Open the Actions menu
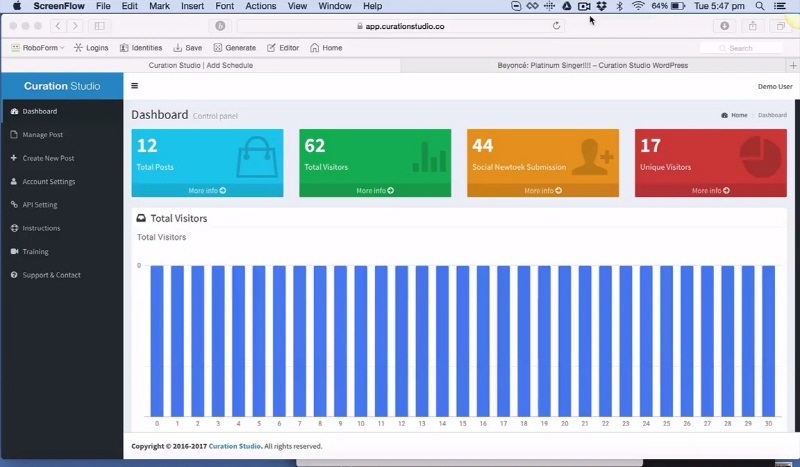800x467 pixels. (261, 6)
